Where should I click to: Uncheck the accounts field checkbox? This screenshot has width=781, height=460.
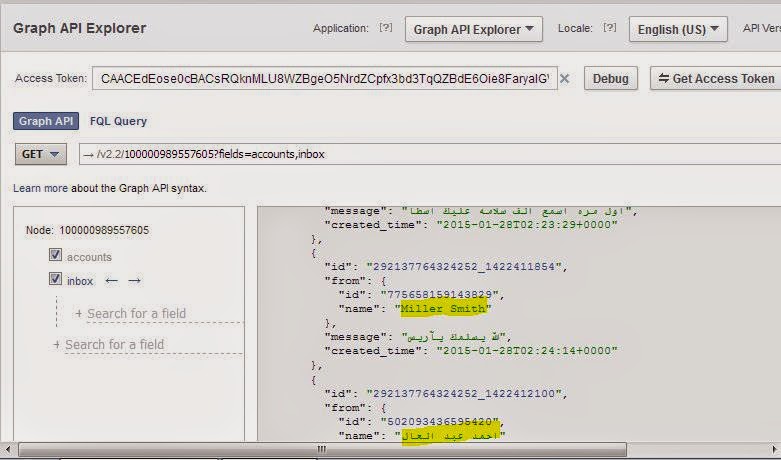click(55, 255)
